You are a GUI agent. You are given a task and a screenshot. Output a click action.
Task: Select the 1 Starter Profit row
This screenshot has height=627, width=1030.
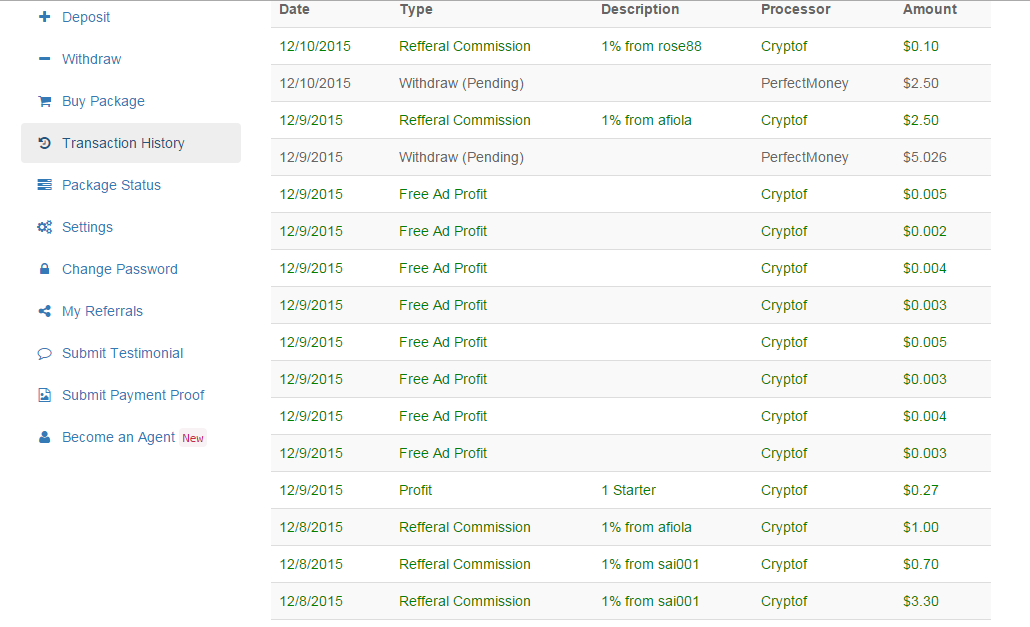[630, 490]
